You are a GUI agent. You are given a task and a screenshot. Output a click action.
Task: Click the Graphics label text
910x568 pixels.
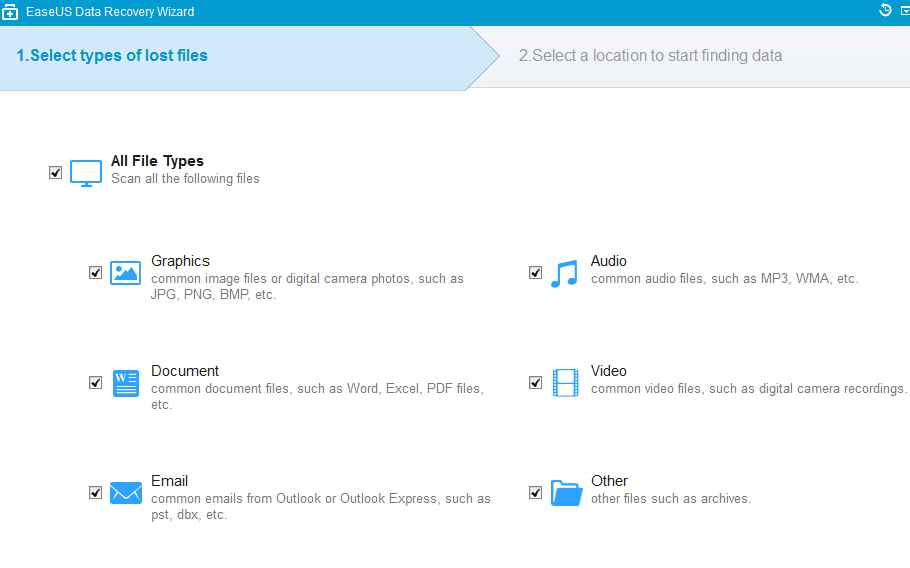tap(180, 261)
